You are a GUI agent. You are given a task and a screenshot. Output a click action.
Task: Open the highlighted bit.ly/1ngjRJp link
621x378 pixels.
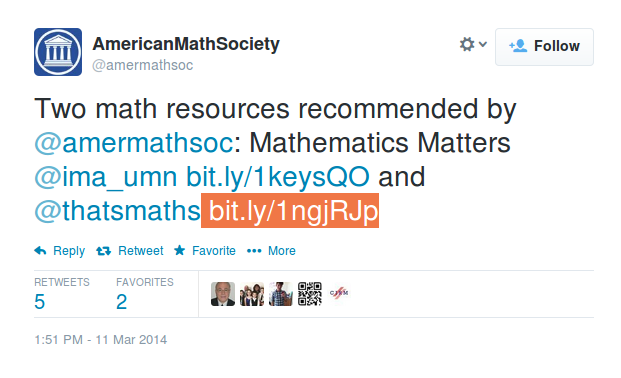(x=290, y=210)
